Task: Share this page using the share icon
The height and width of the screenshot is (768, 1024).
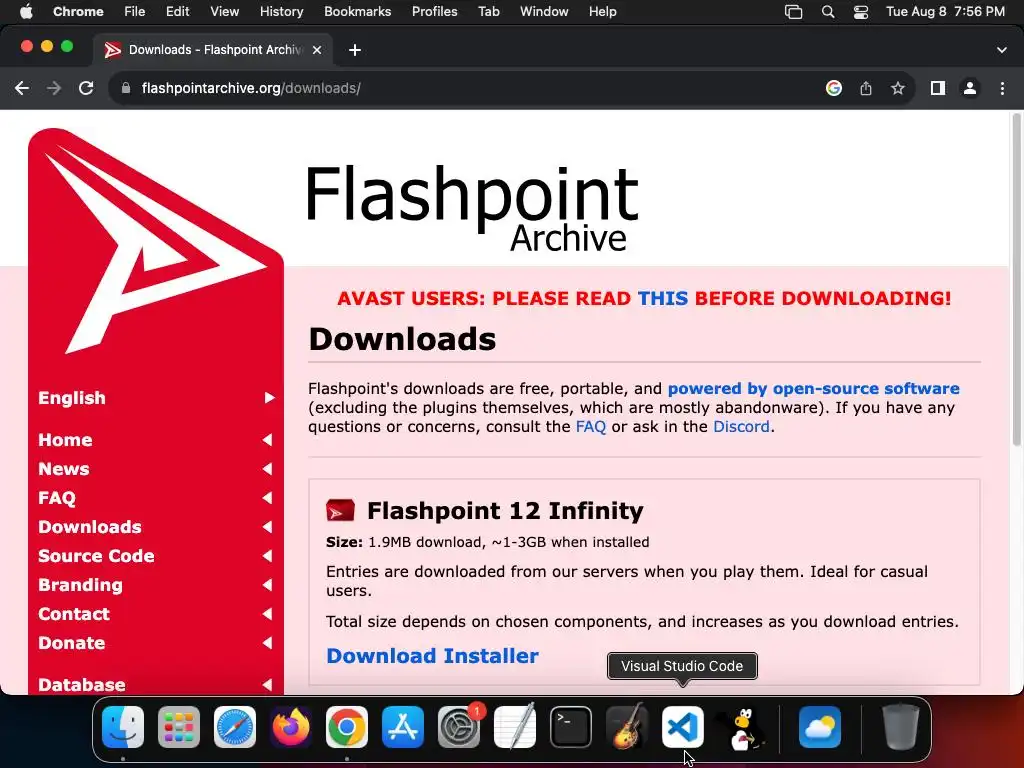Action: [866, 88]
